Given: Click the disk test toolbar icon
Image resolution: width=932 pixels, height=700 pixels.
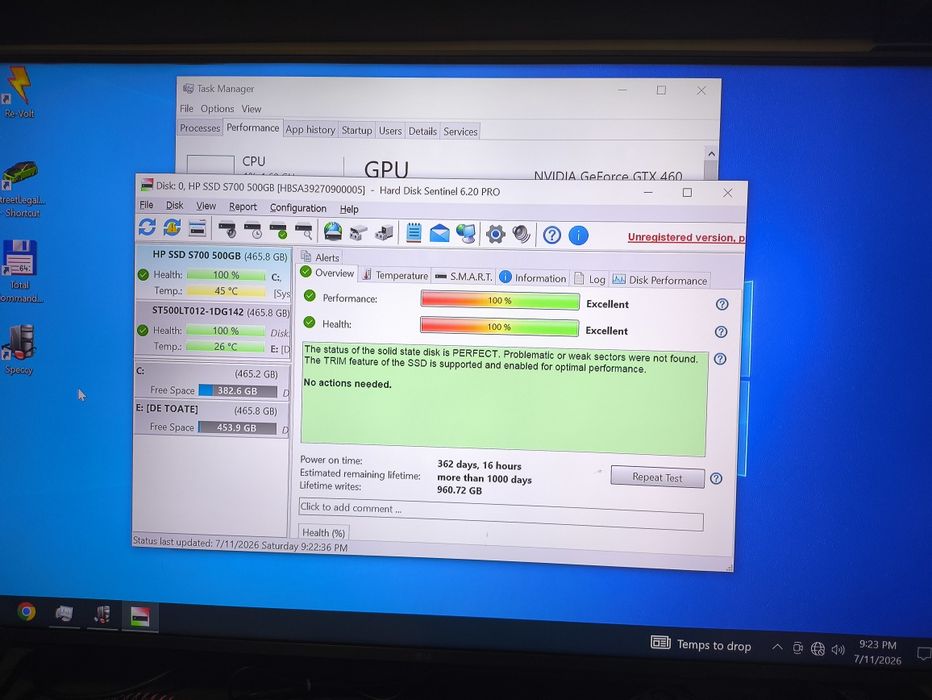Looking at the screenshot, I should [226, 229].
